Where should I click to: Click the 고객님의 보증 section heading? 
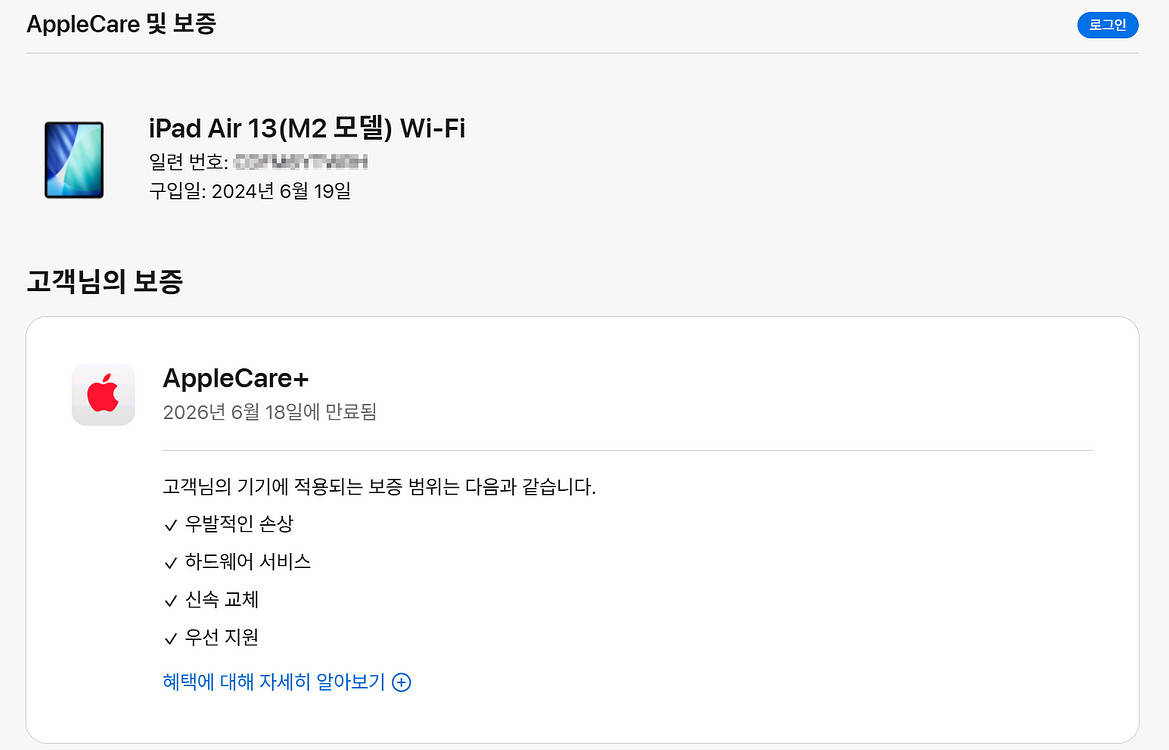point(104,282)
